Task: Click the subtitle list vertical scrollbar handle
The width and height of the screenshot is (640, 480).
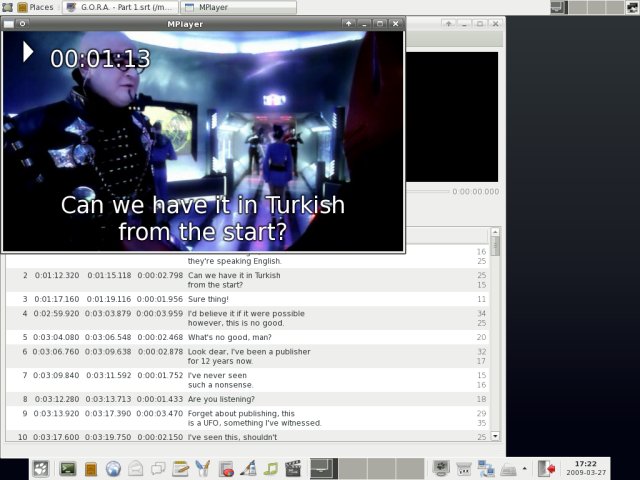Action: click(495, 246)
